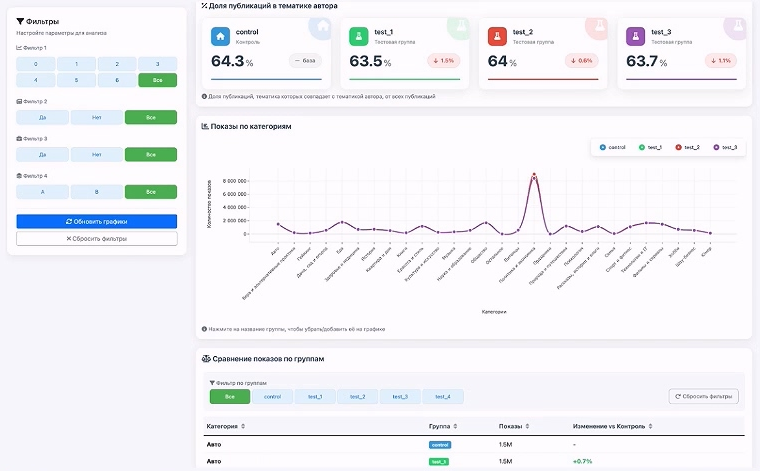
Task: Toggle control series in chart legend
Action: point(613,147)
